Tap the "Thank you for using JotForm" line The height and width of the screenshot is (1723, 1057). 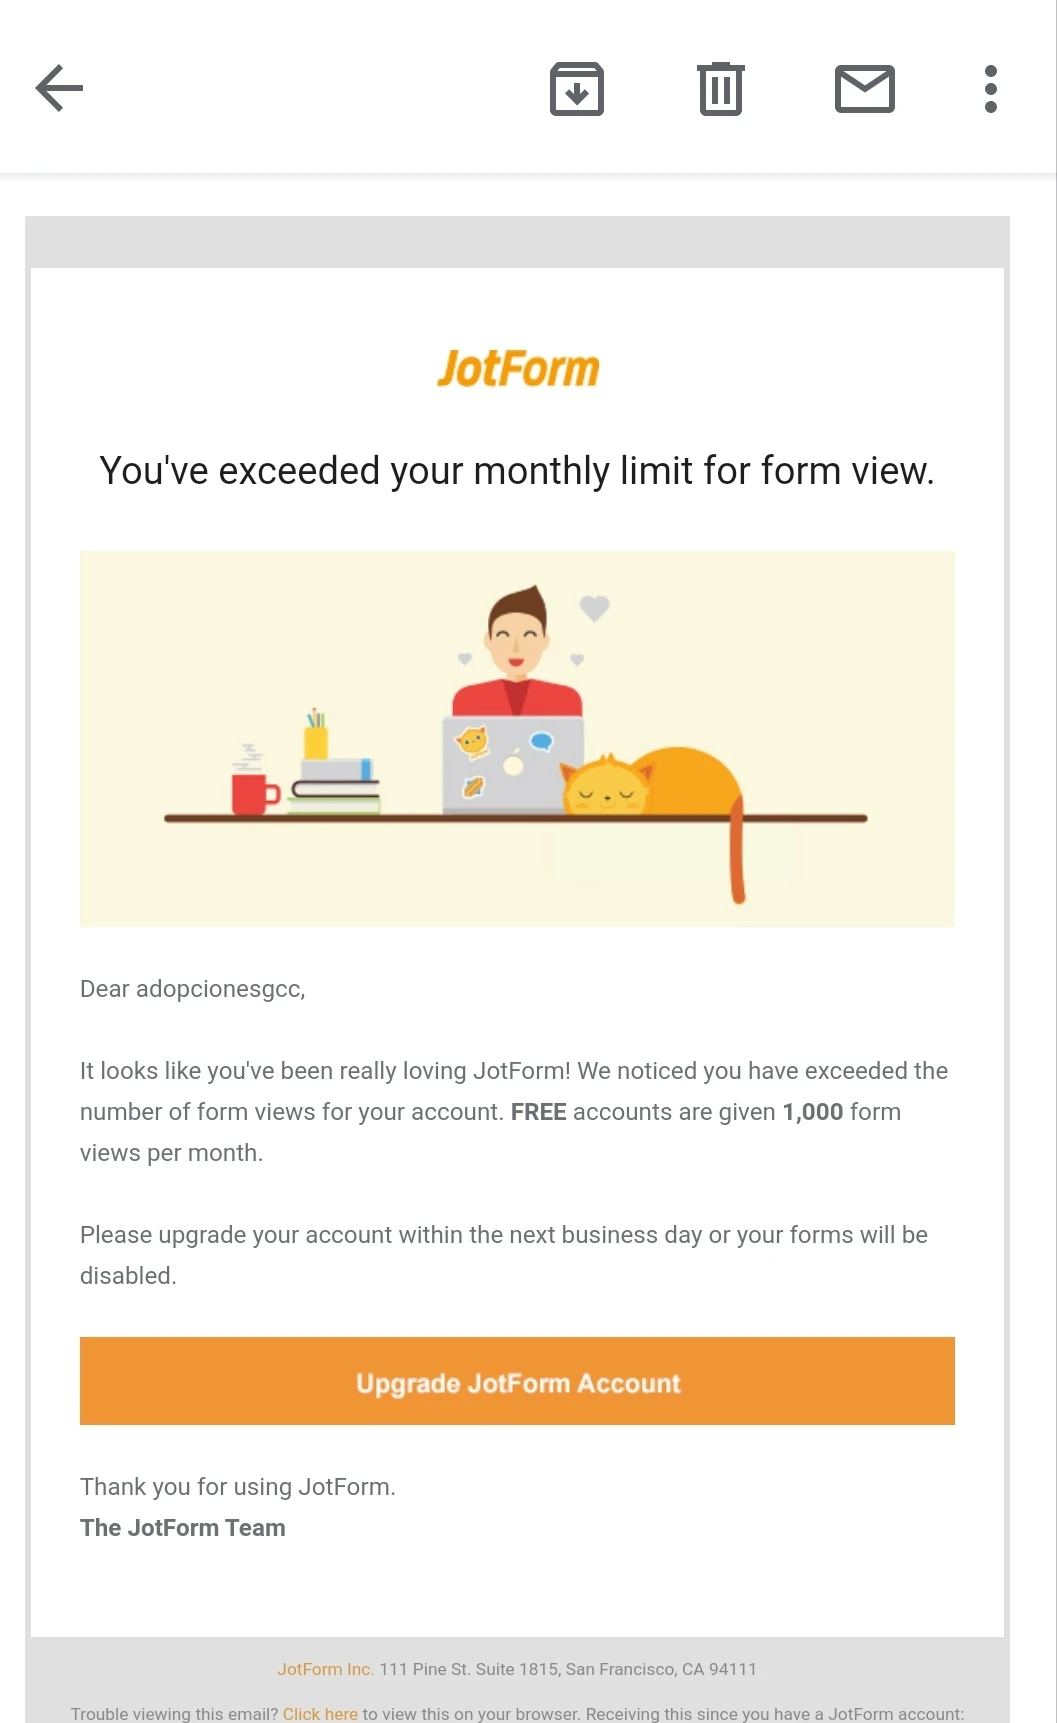(237, 1486)
